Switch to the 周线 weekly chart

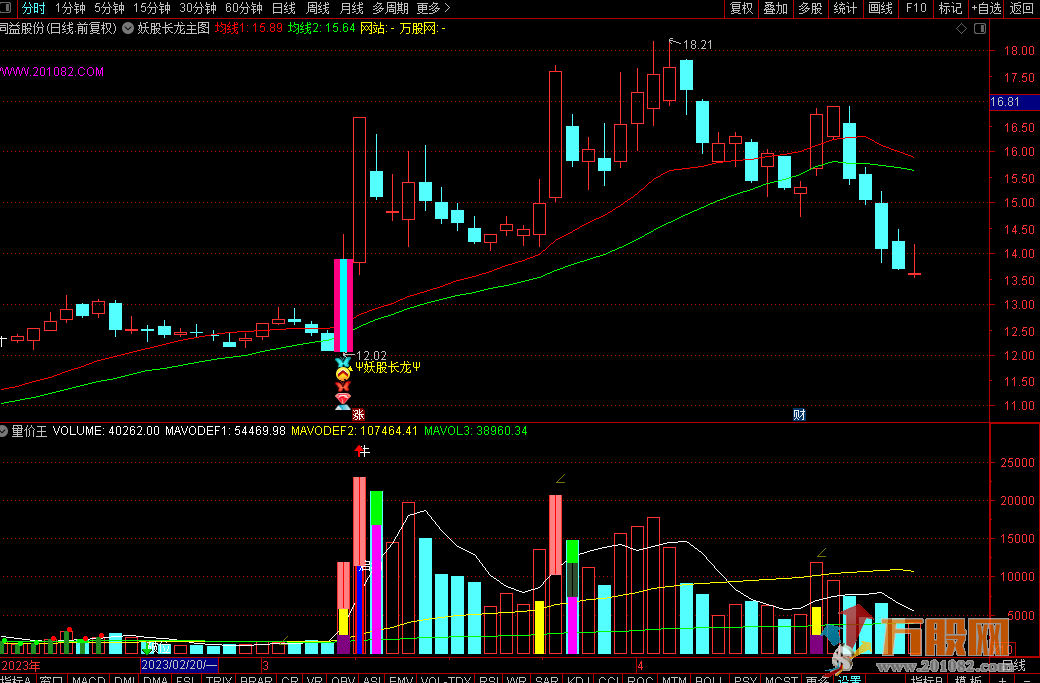(317, 8)
